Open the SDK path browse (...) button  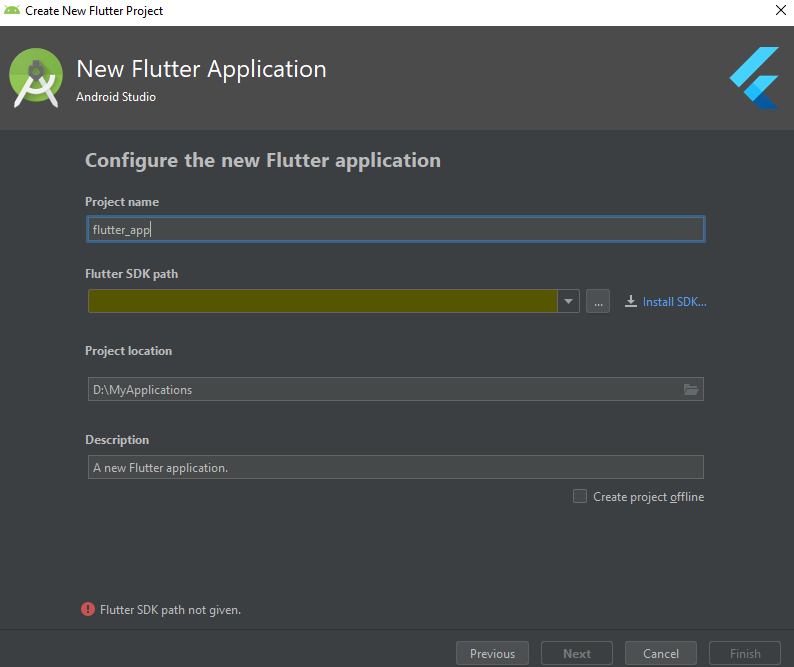point(598,301)
